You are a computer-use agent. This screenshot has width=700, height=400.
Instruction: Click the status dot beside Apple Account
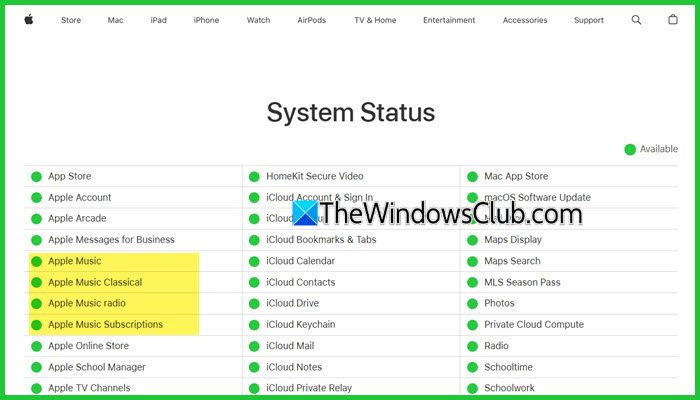tap(36, 198)
